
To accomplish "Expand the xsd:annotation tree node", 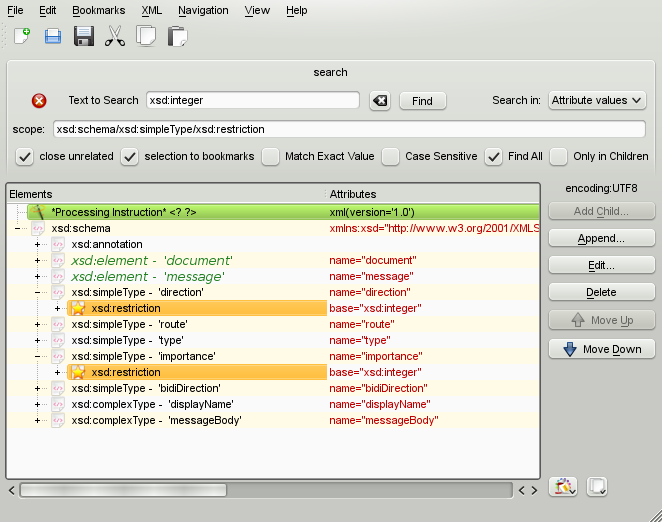I will tap(38, 244).
